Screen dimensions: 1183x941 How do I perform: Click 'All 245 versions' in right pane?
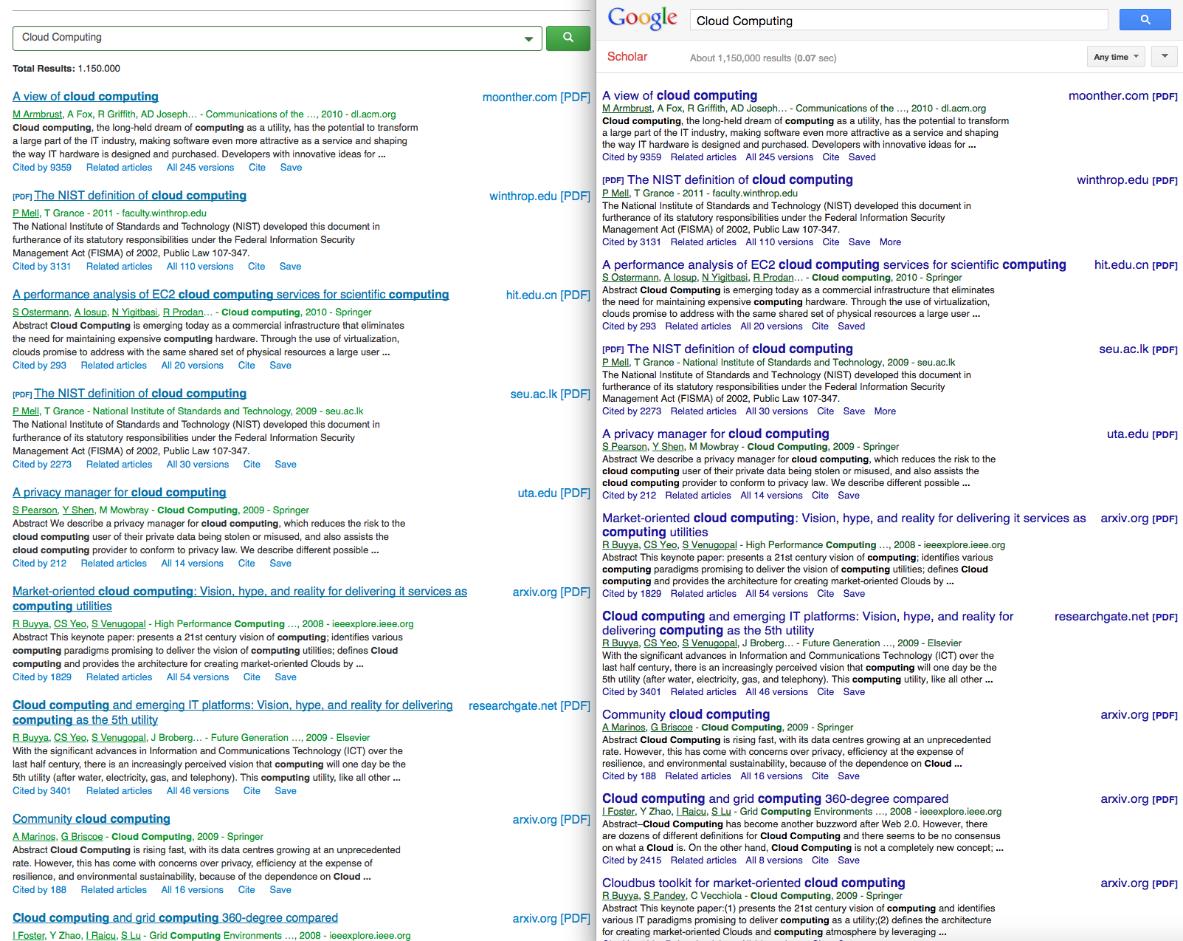[x=779, y=157]
